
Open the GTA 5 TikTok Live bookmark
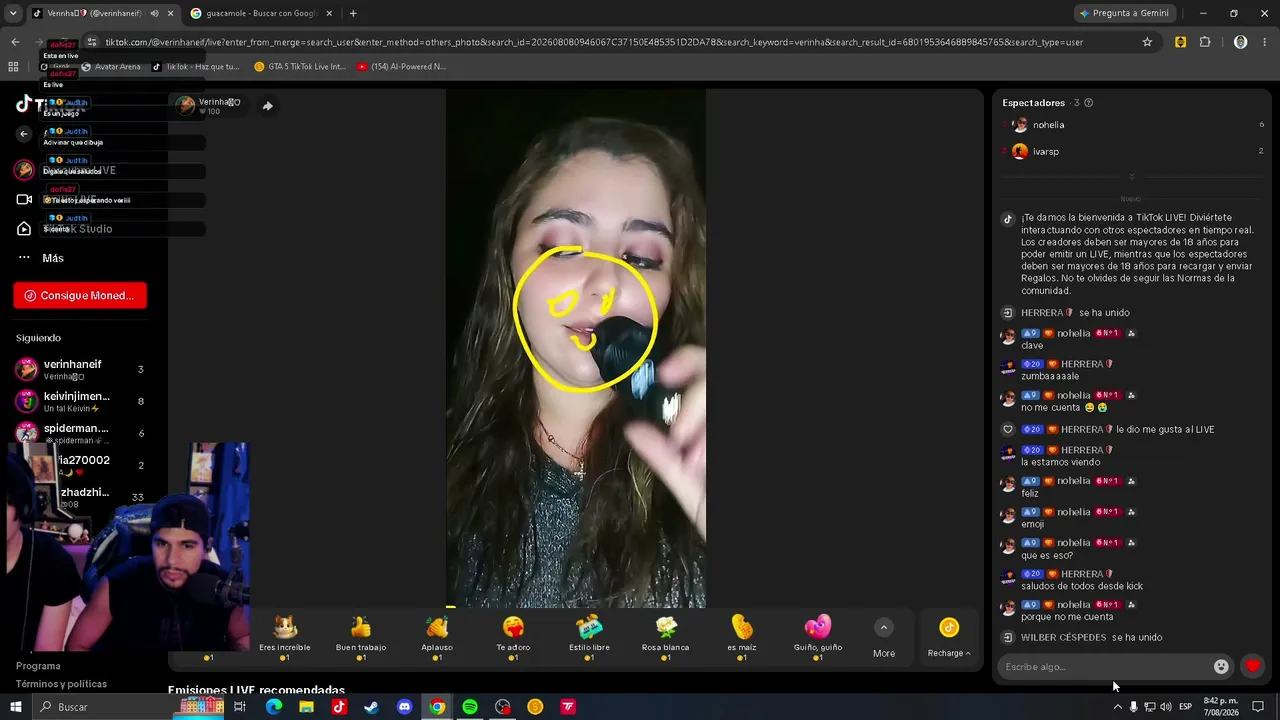(x=300, y=67)
